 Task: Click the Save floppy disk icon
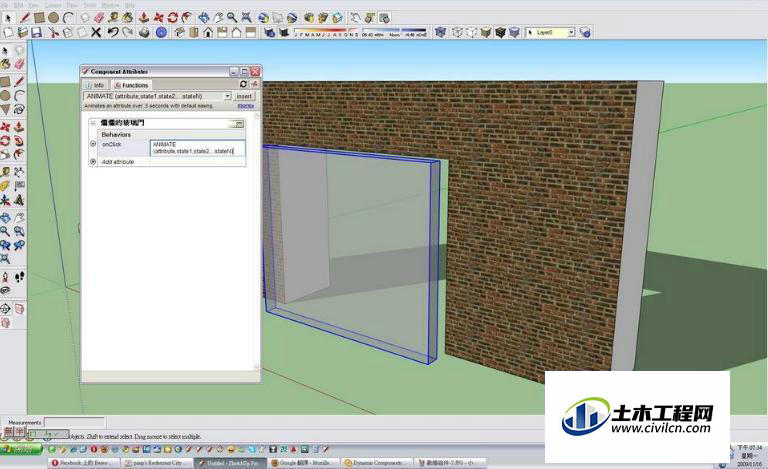pos(36,32)
